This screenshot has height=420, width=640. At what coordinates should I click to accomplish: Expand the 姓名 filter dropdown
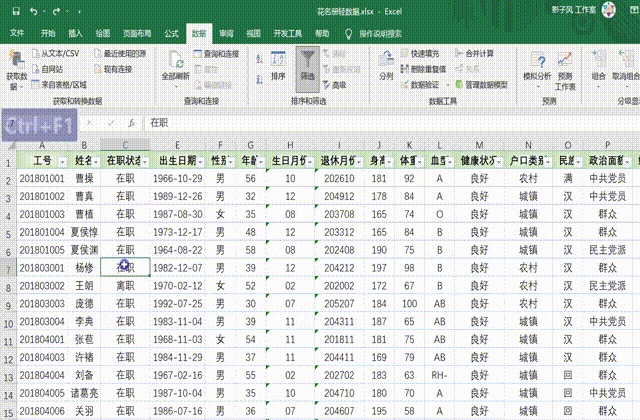click(x=96, y=162)
